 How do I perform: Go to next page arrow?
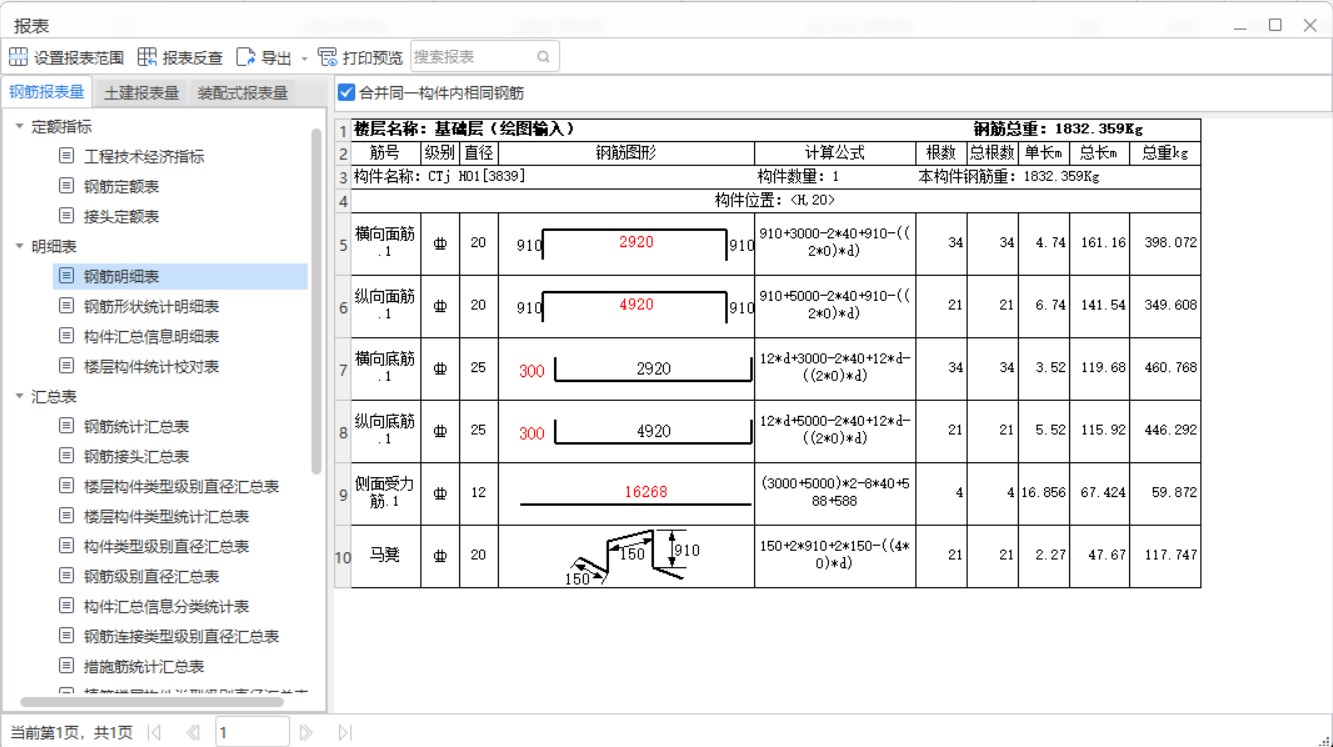coord(307,733)
